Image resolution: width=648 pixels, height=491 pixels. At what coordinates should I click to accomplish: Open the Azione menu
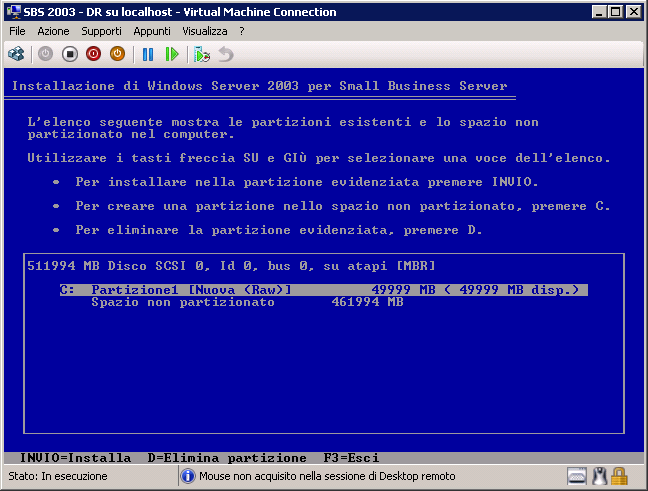coord(53,31)
